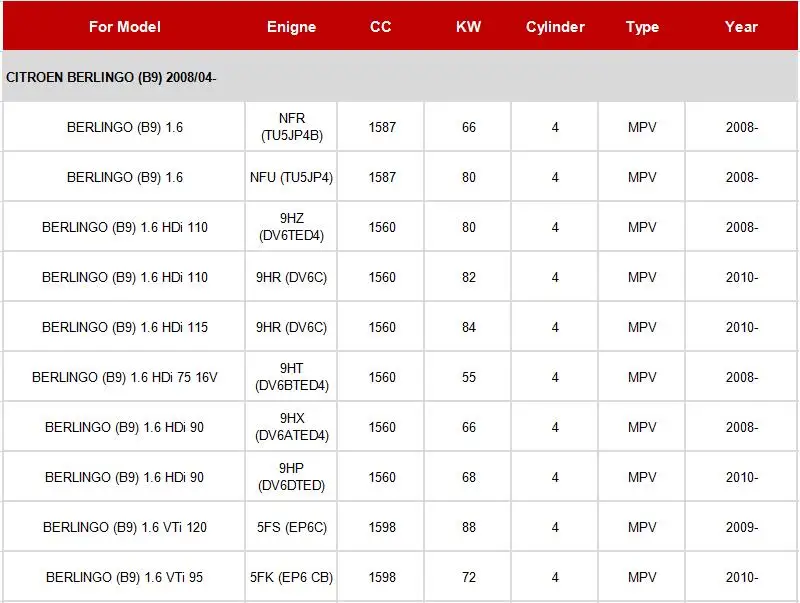The height and width of the screenshot is (603, 800).
Task: Click KW '66' in the 9HX row
Action: [468, 427]
